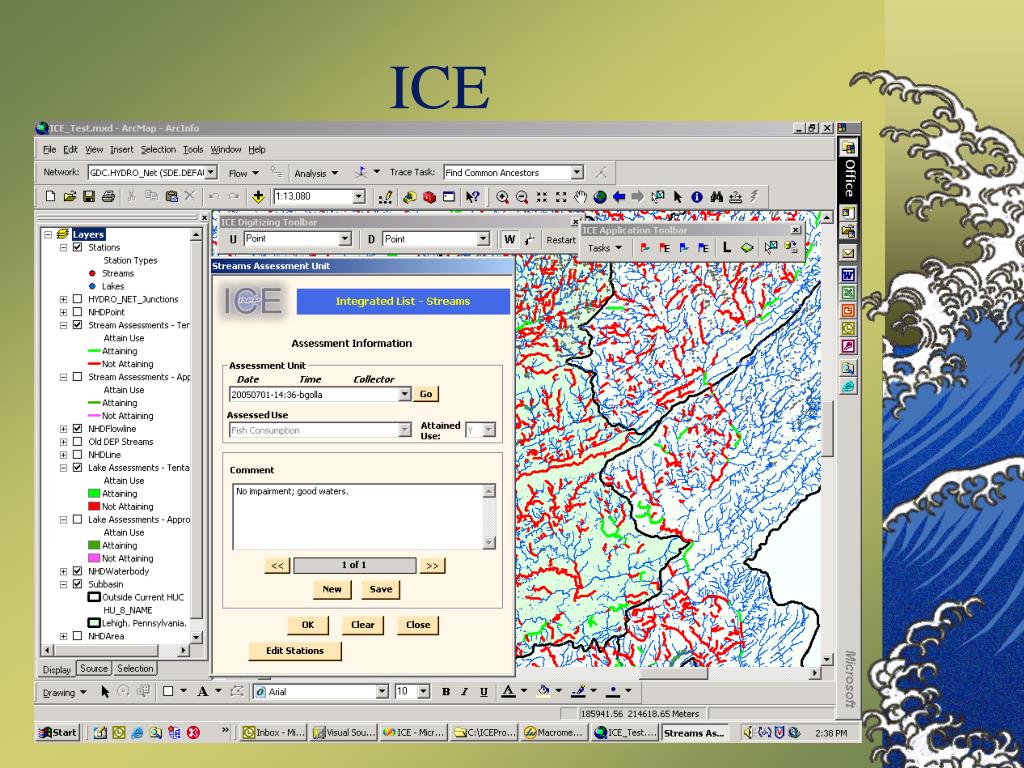Click the line color brush swatch
Screen dimensions: 1024x768
578,692
